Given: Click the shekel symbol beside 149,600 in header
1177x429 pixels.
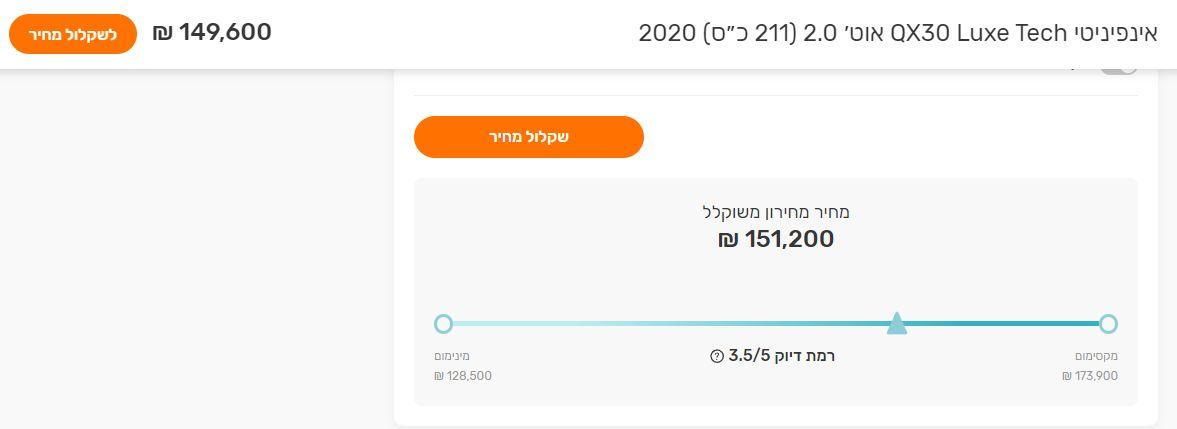Looking at the screenshot, I should pos(162,33).
